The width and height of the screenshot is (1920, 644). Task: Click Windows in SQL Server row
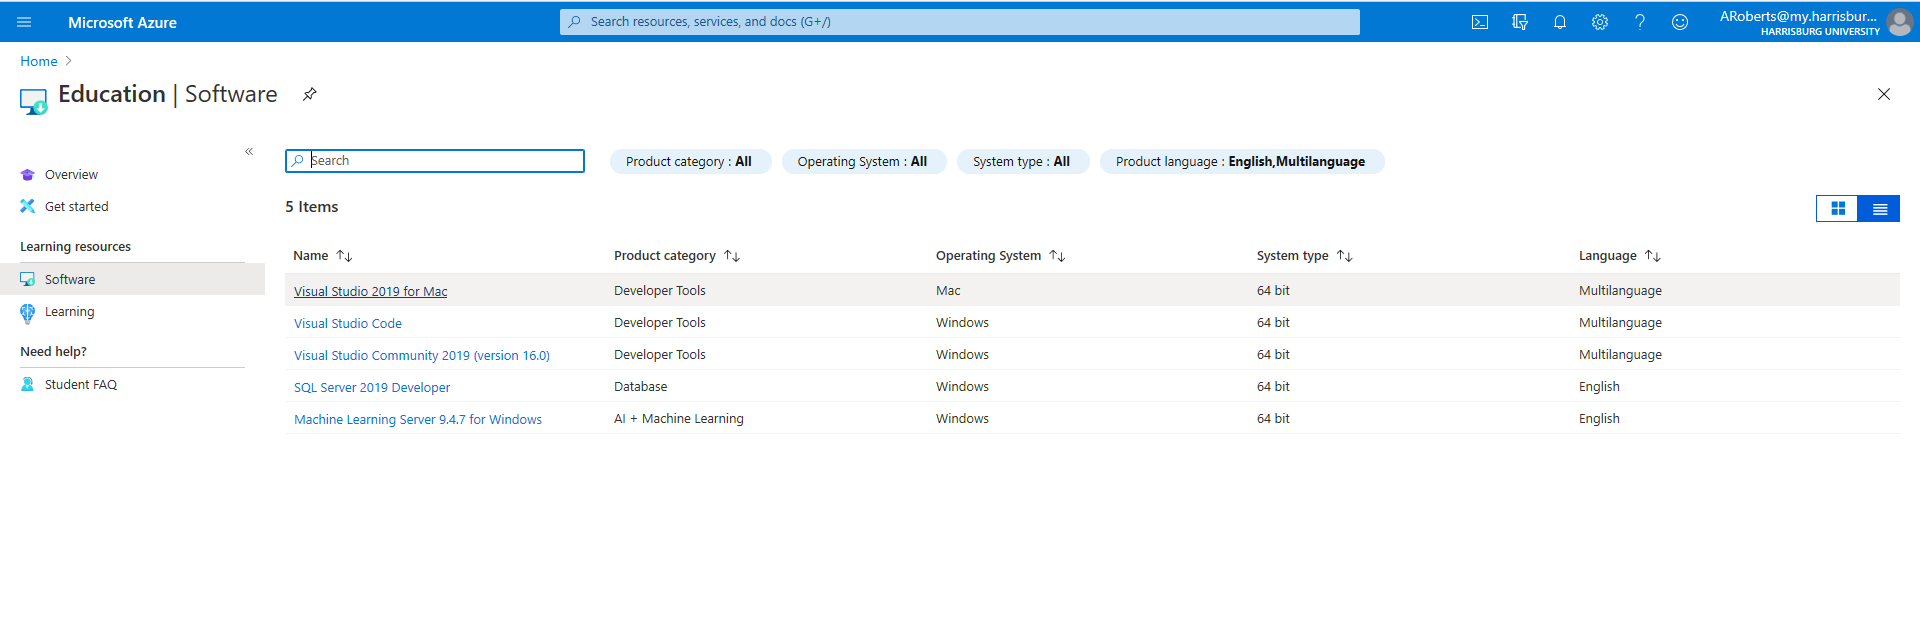click(962, 386)
